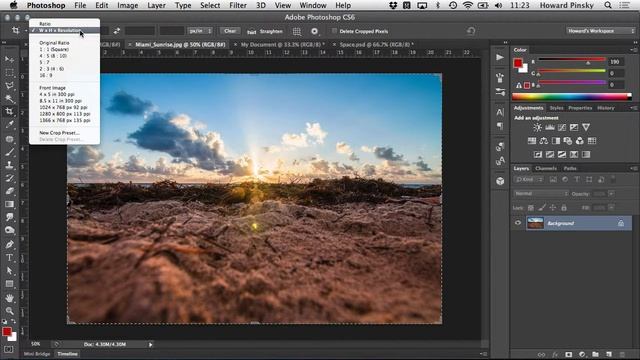Click the foreground red color swatch in Color panel
This screenshot has width=640, height=360.
(518, 63)
